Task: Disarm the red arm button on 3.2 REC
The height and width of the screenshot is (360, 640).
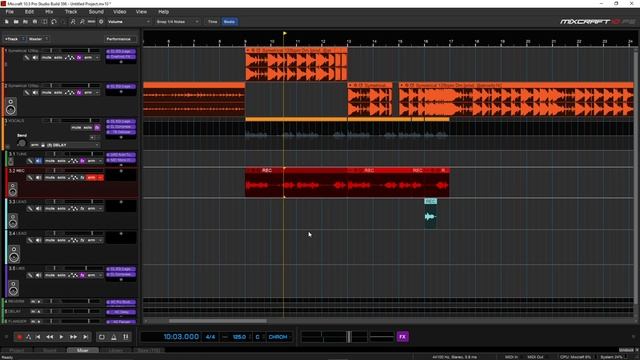Action: click(x=91, y=178)
